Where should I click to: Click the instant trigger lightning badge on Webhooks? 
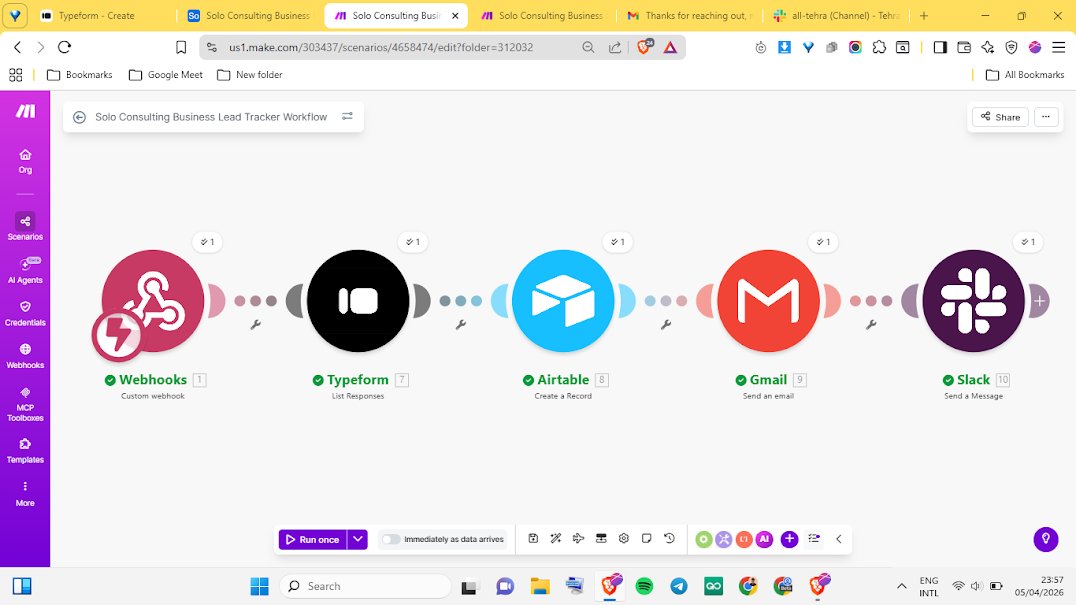pyautogui.click(x=118, y=335)
